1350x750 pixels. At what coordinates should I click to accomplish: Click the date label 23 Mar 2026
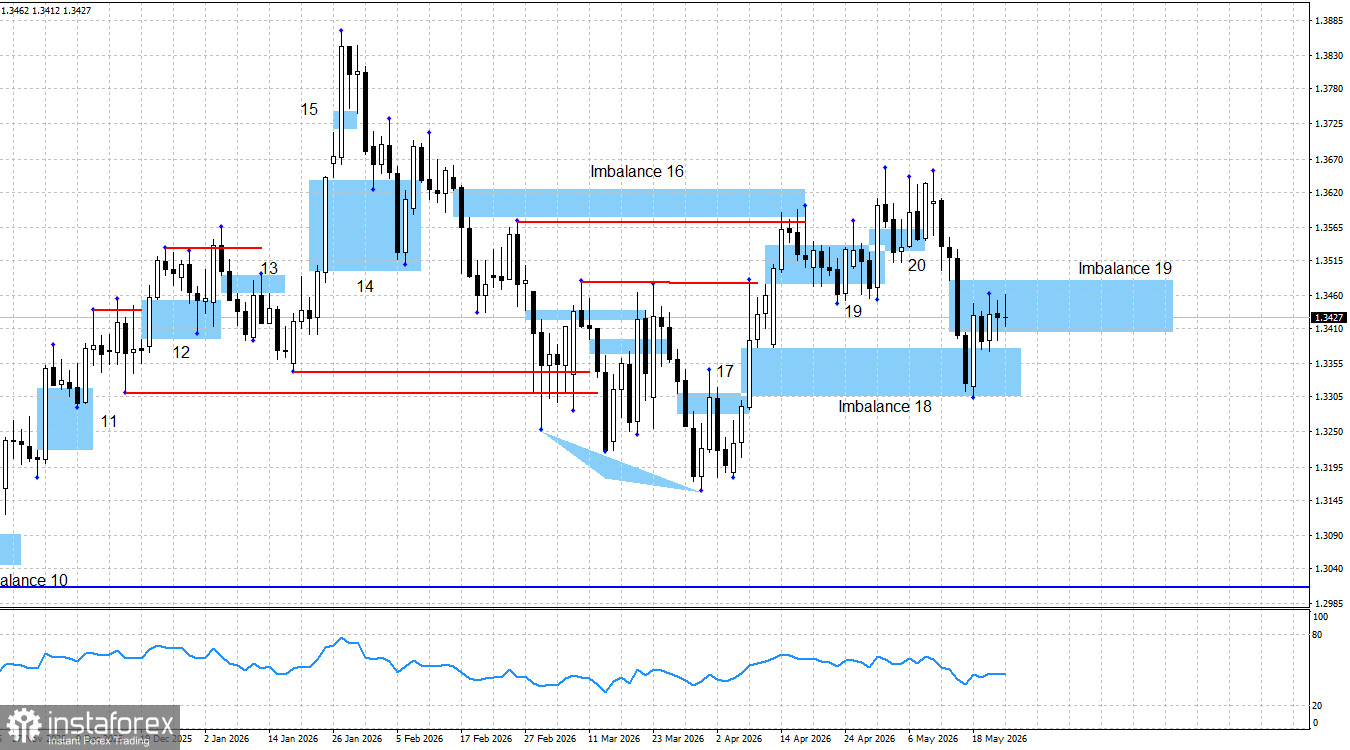click(x=677, y=739)
